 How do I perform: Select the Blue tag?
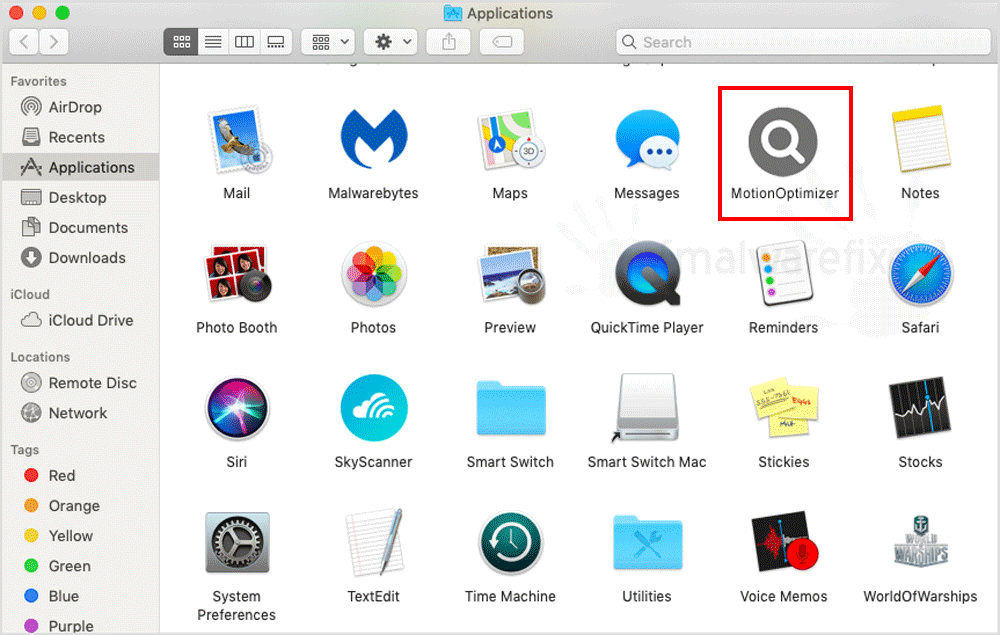pos(80,596)
